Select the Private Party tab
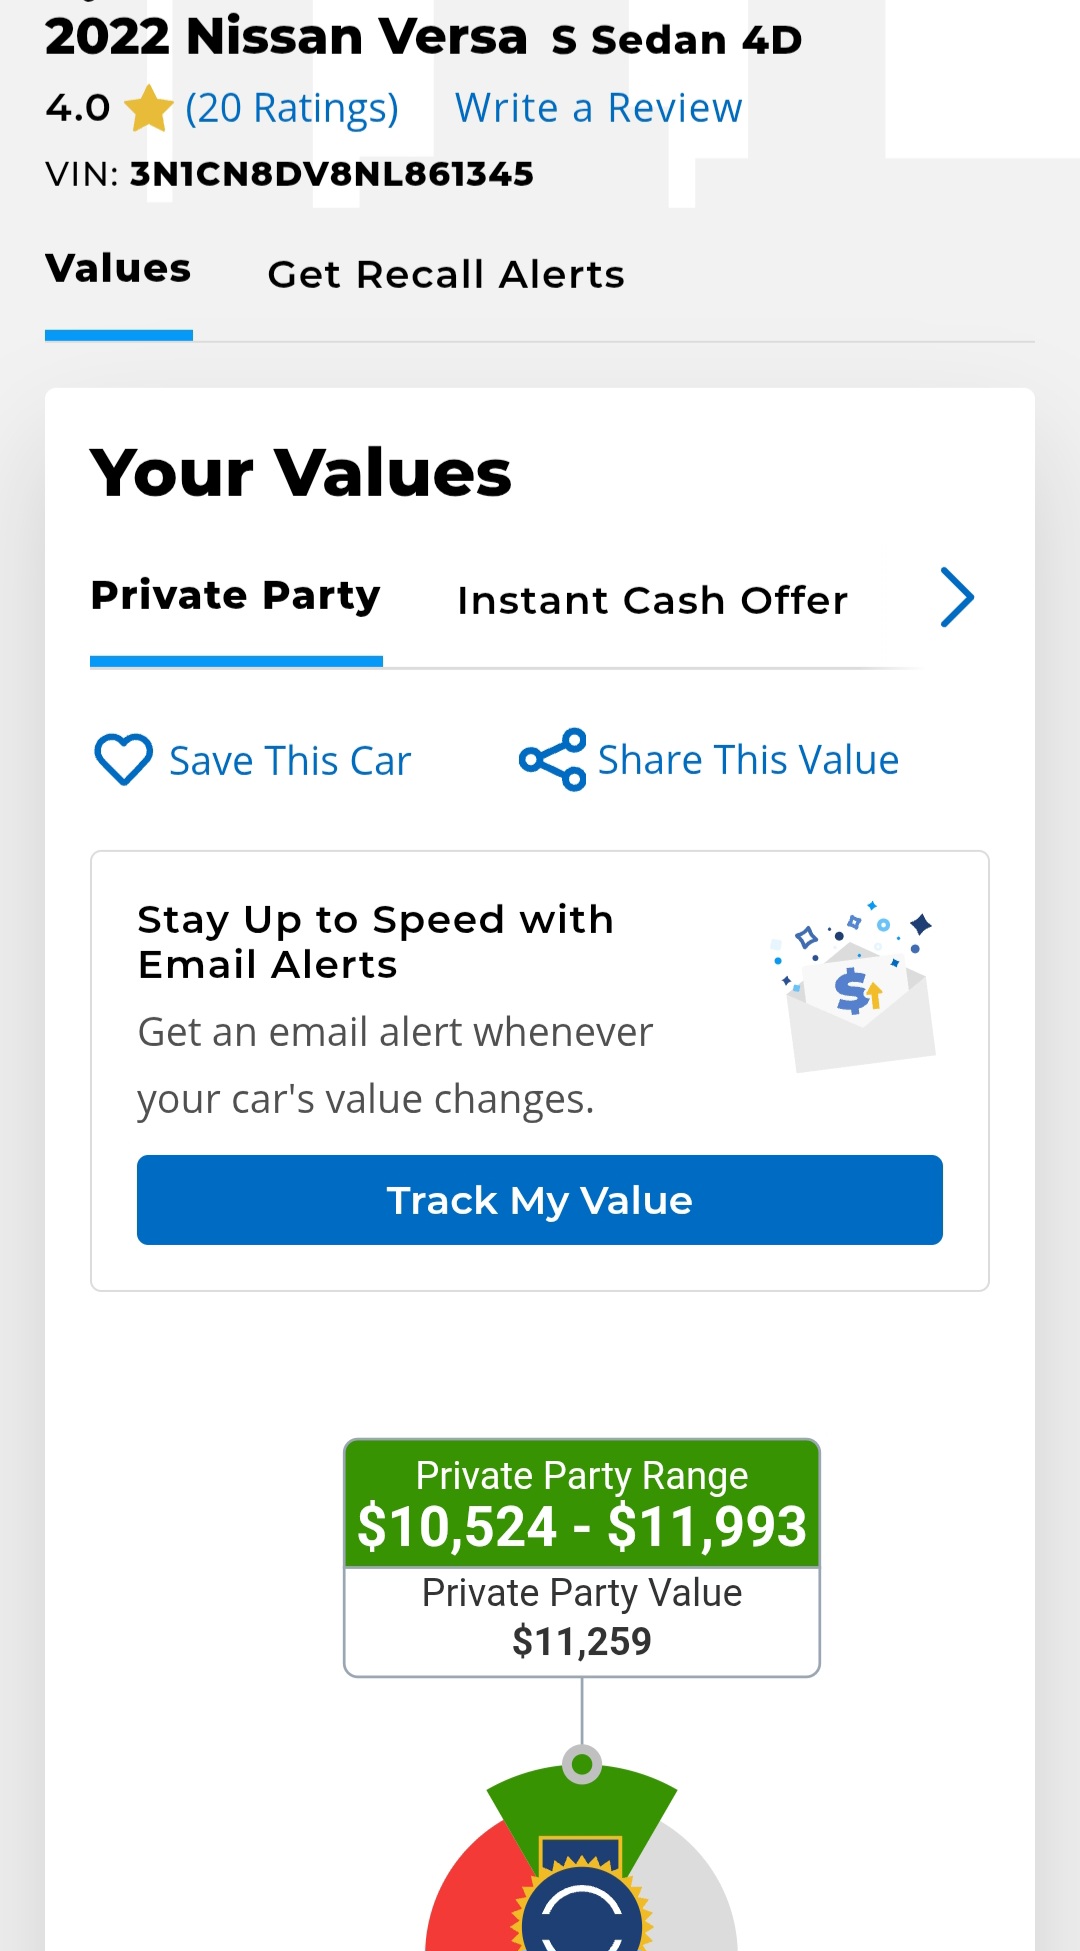 pyautogui.click(x=236, y=597)
